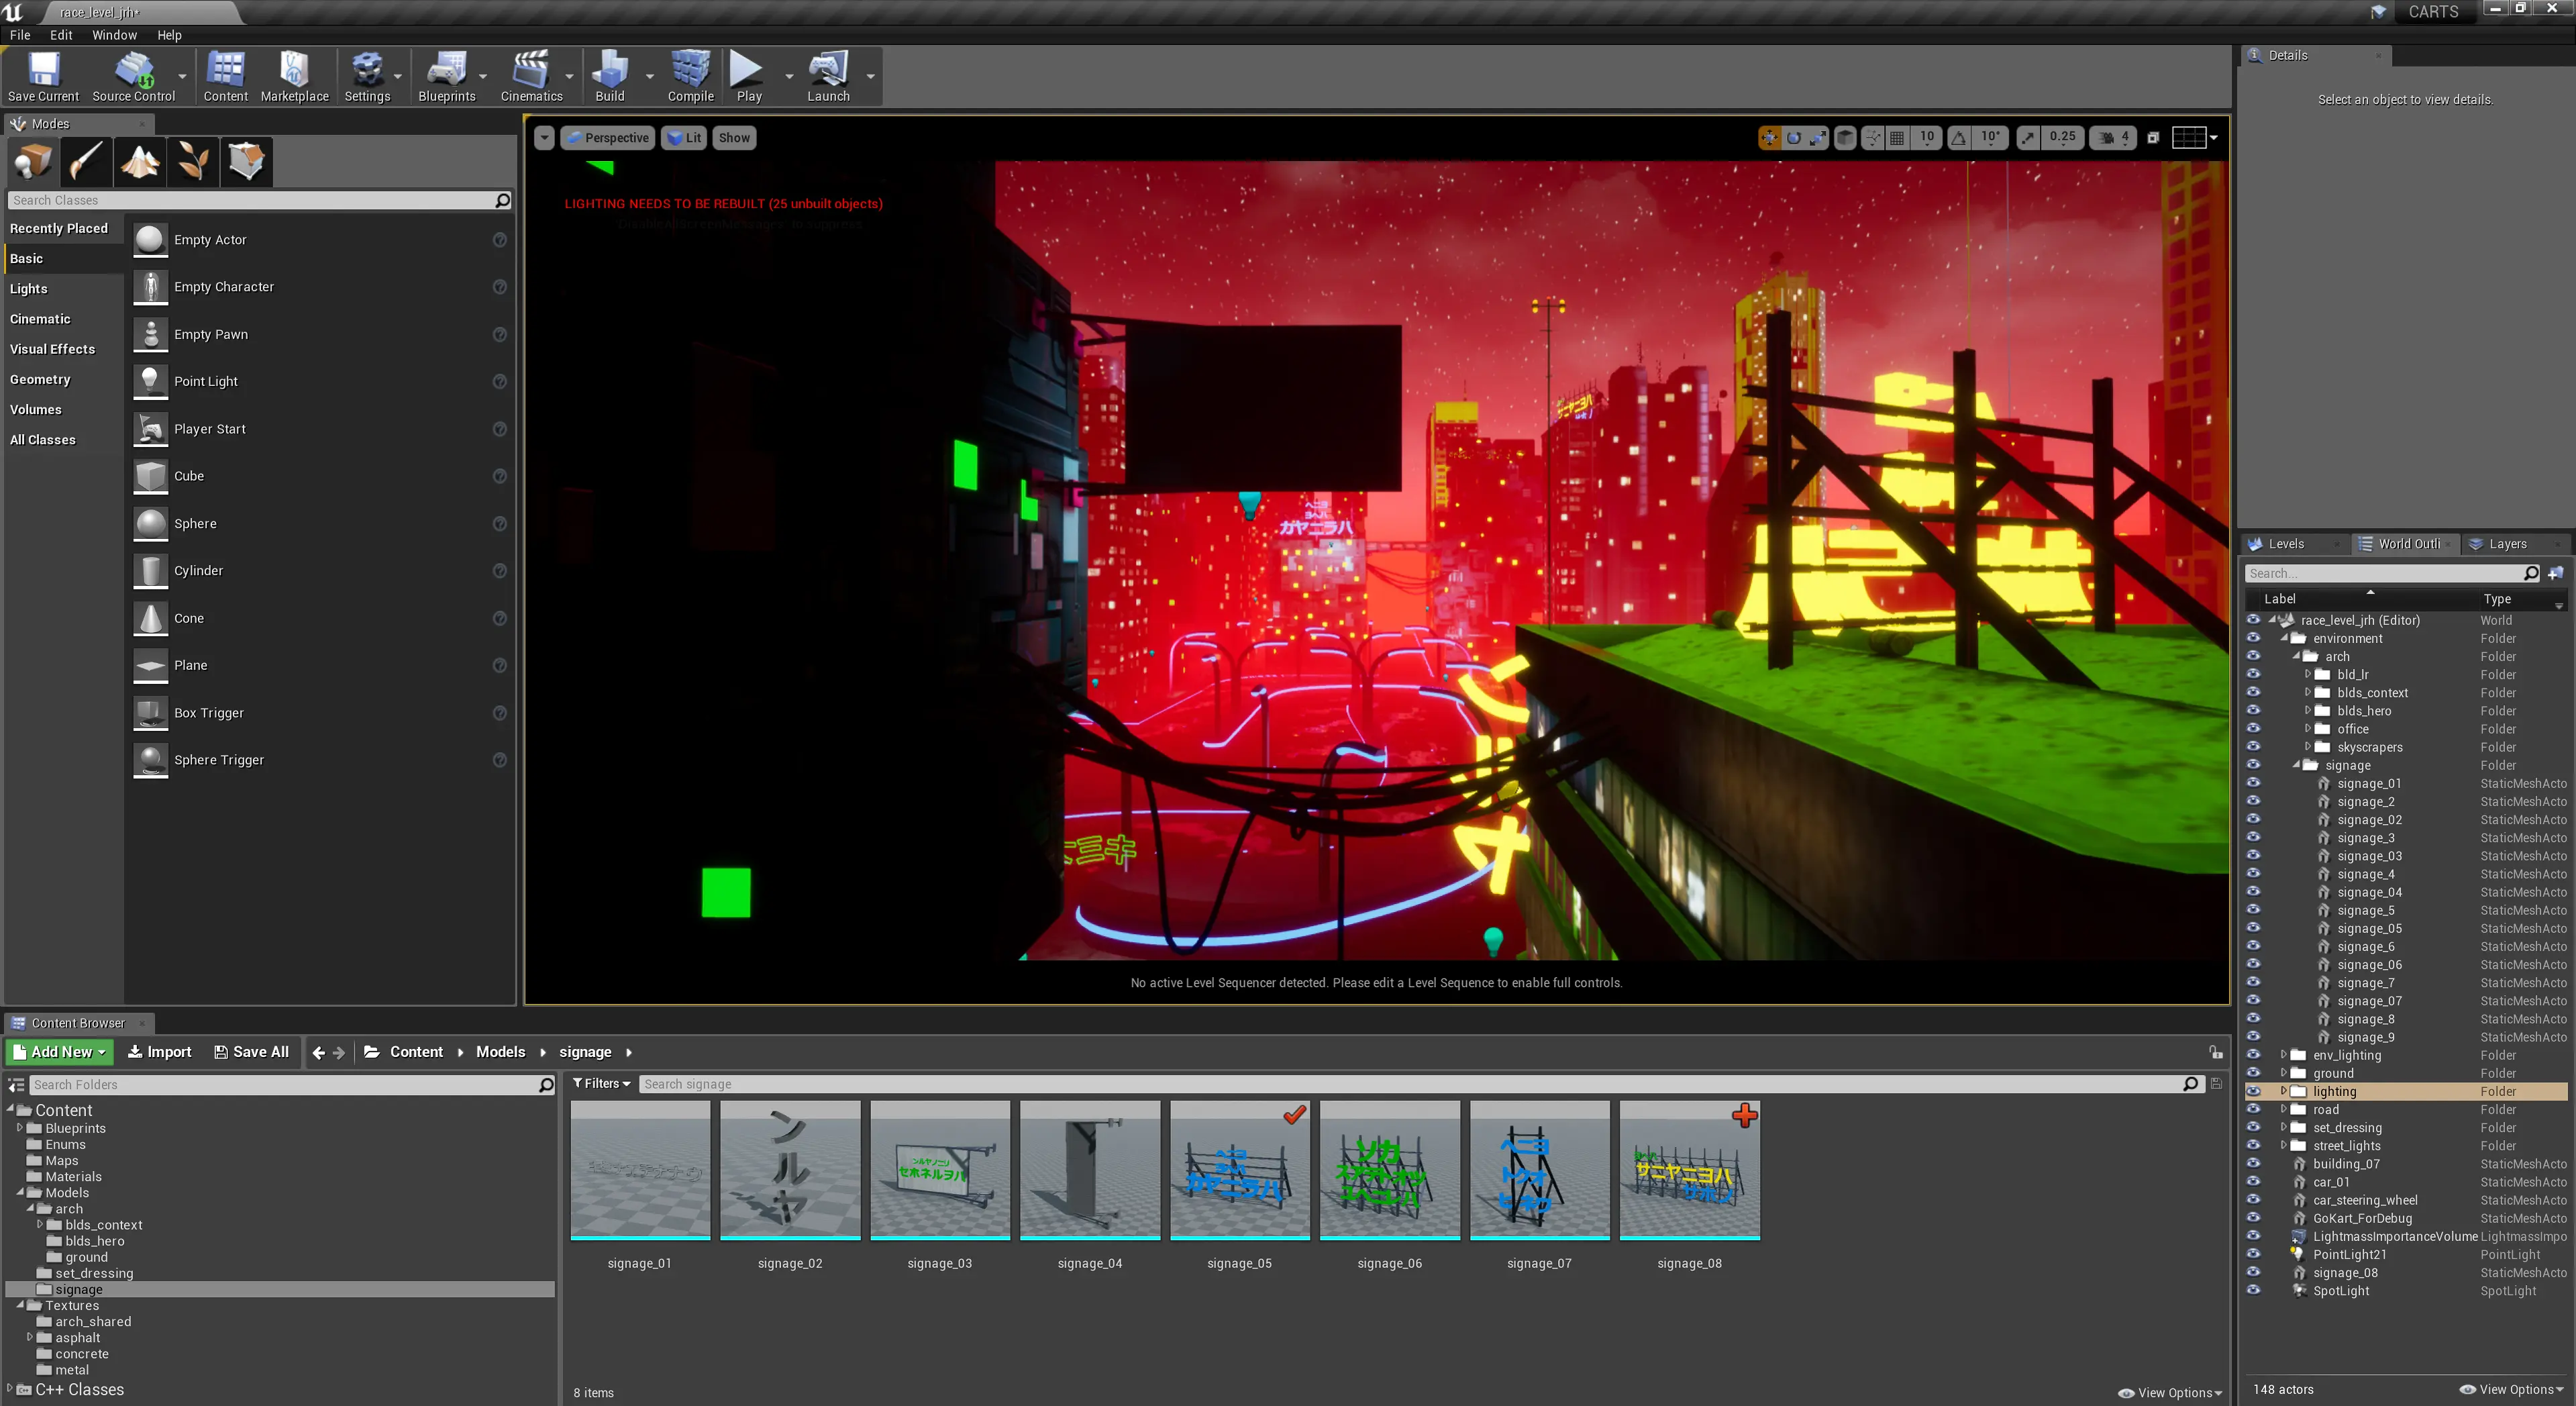Screen dimensions: 2576x1406
Task: Activate the viewport translate gizmo tool
Action: coord(1769,138)
